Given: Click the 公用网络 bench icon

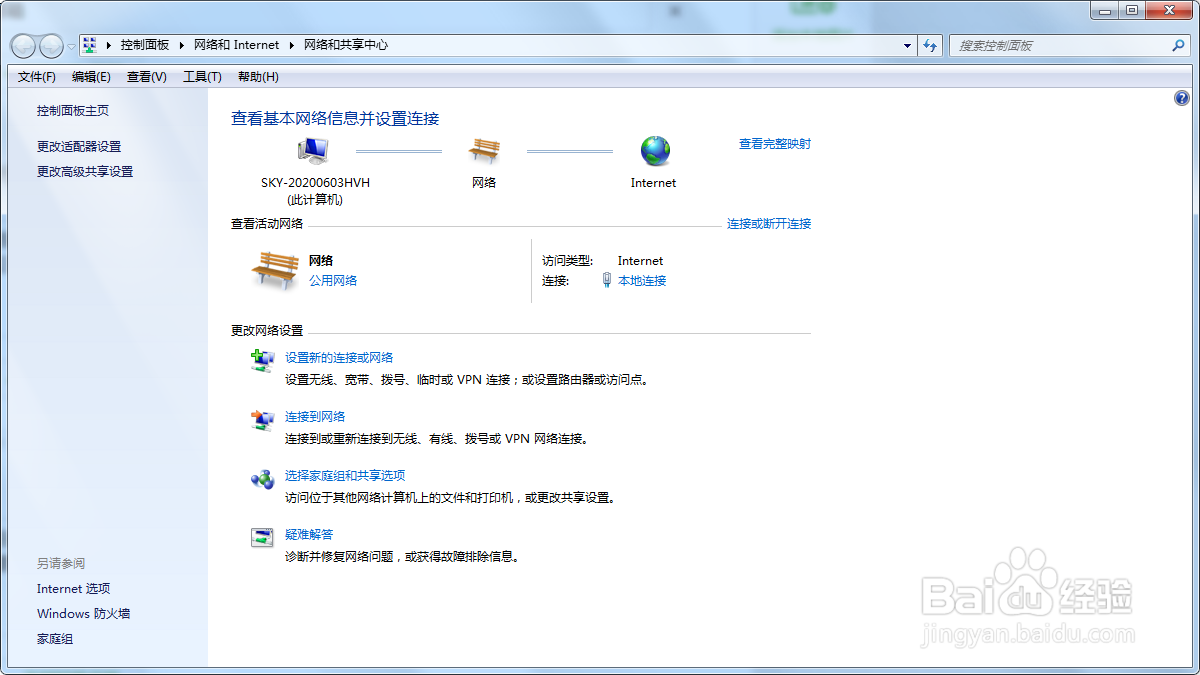Looking at the screenshot, I should [274, 269].
